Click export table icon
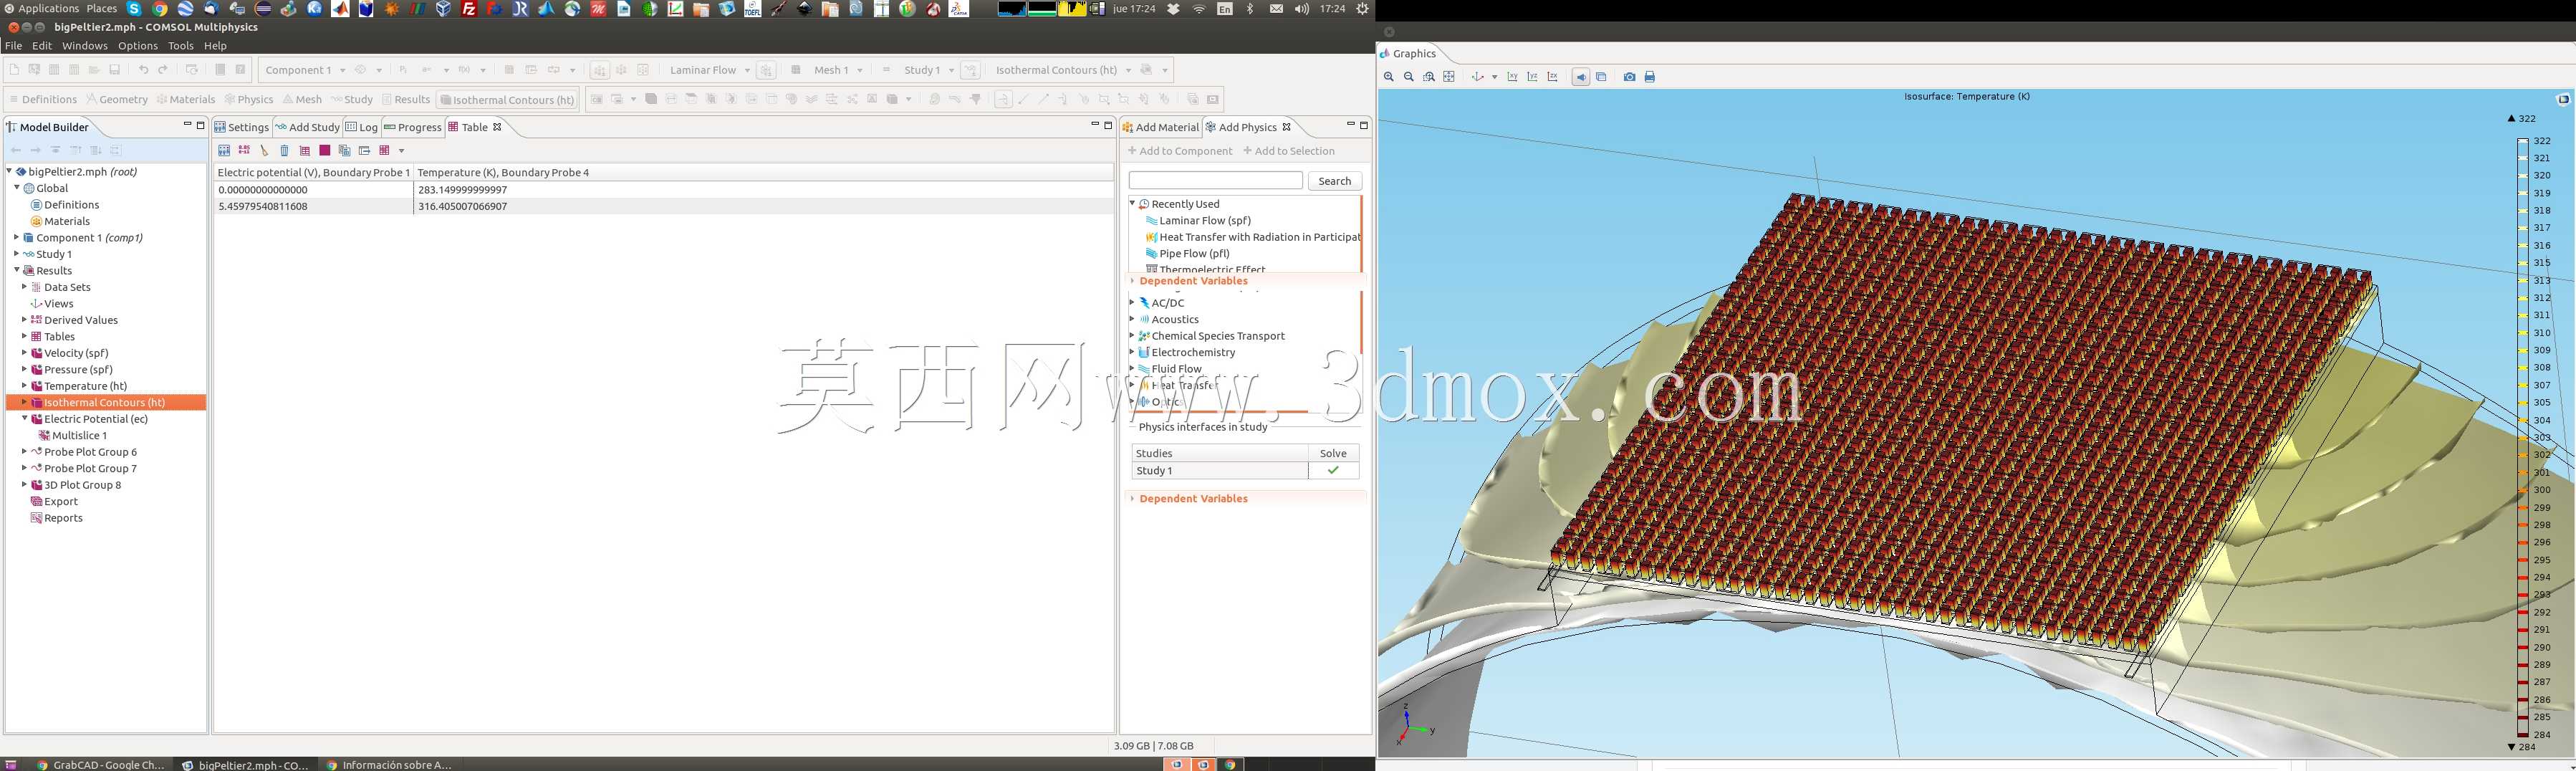 [x=365, y=150]
